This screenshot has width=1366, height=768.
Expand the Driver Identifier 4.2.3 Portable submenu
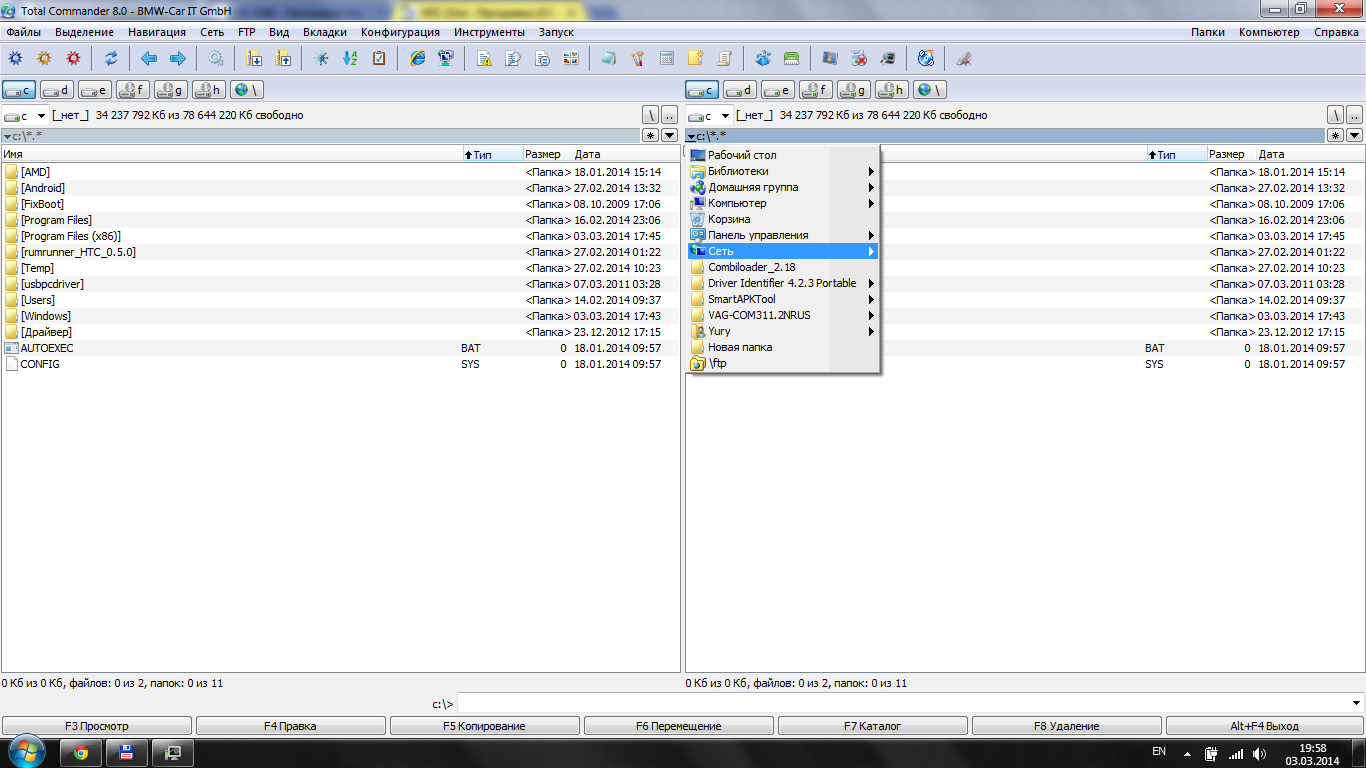point(782,283)
